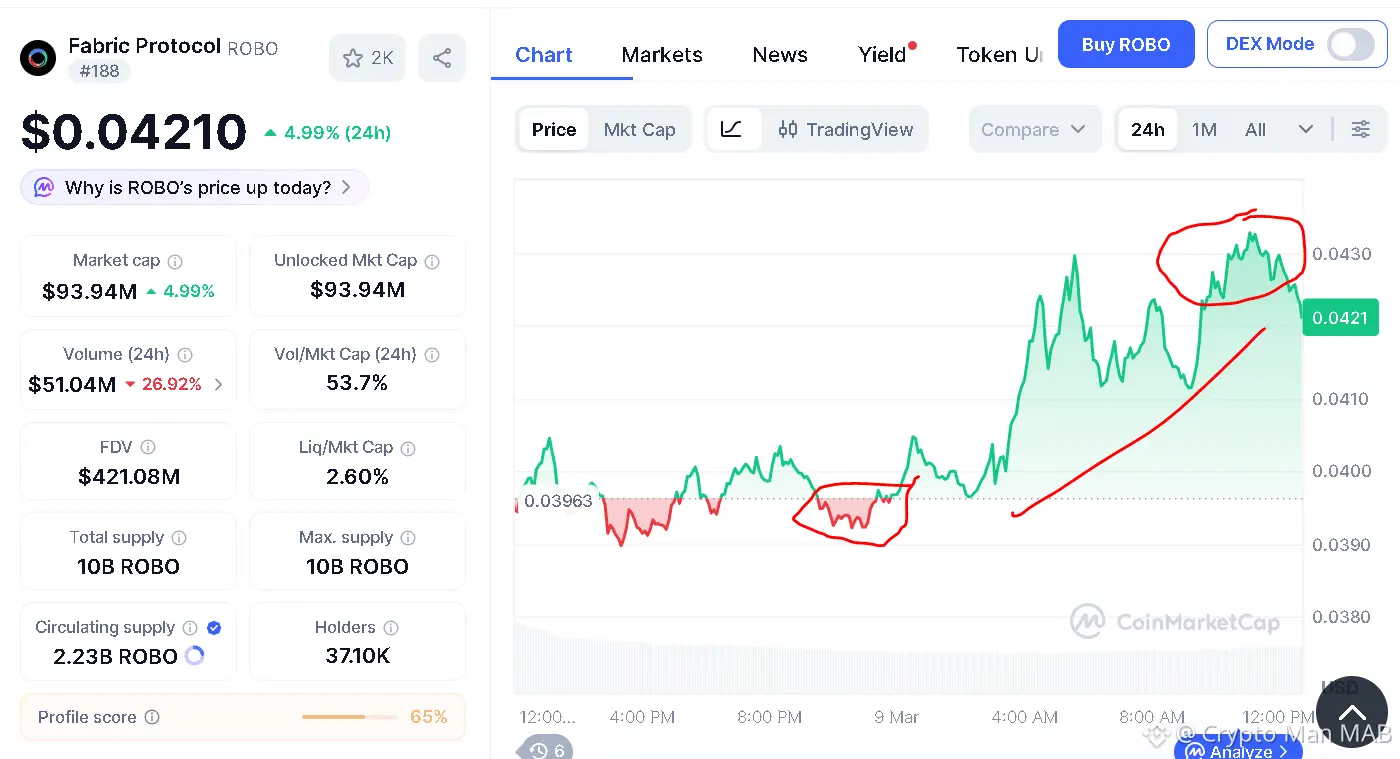This screenshot has width=1400, height=759.
Task: Click the Buy ROBO button
Action: 1126,44
